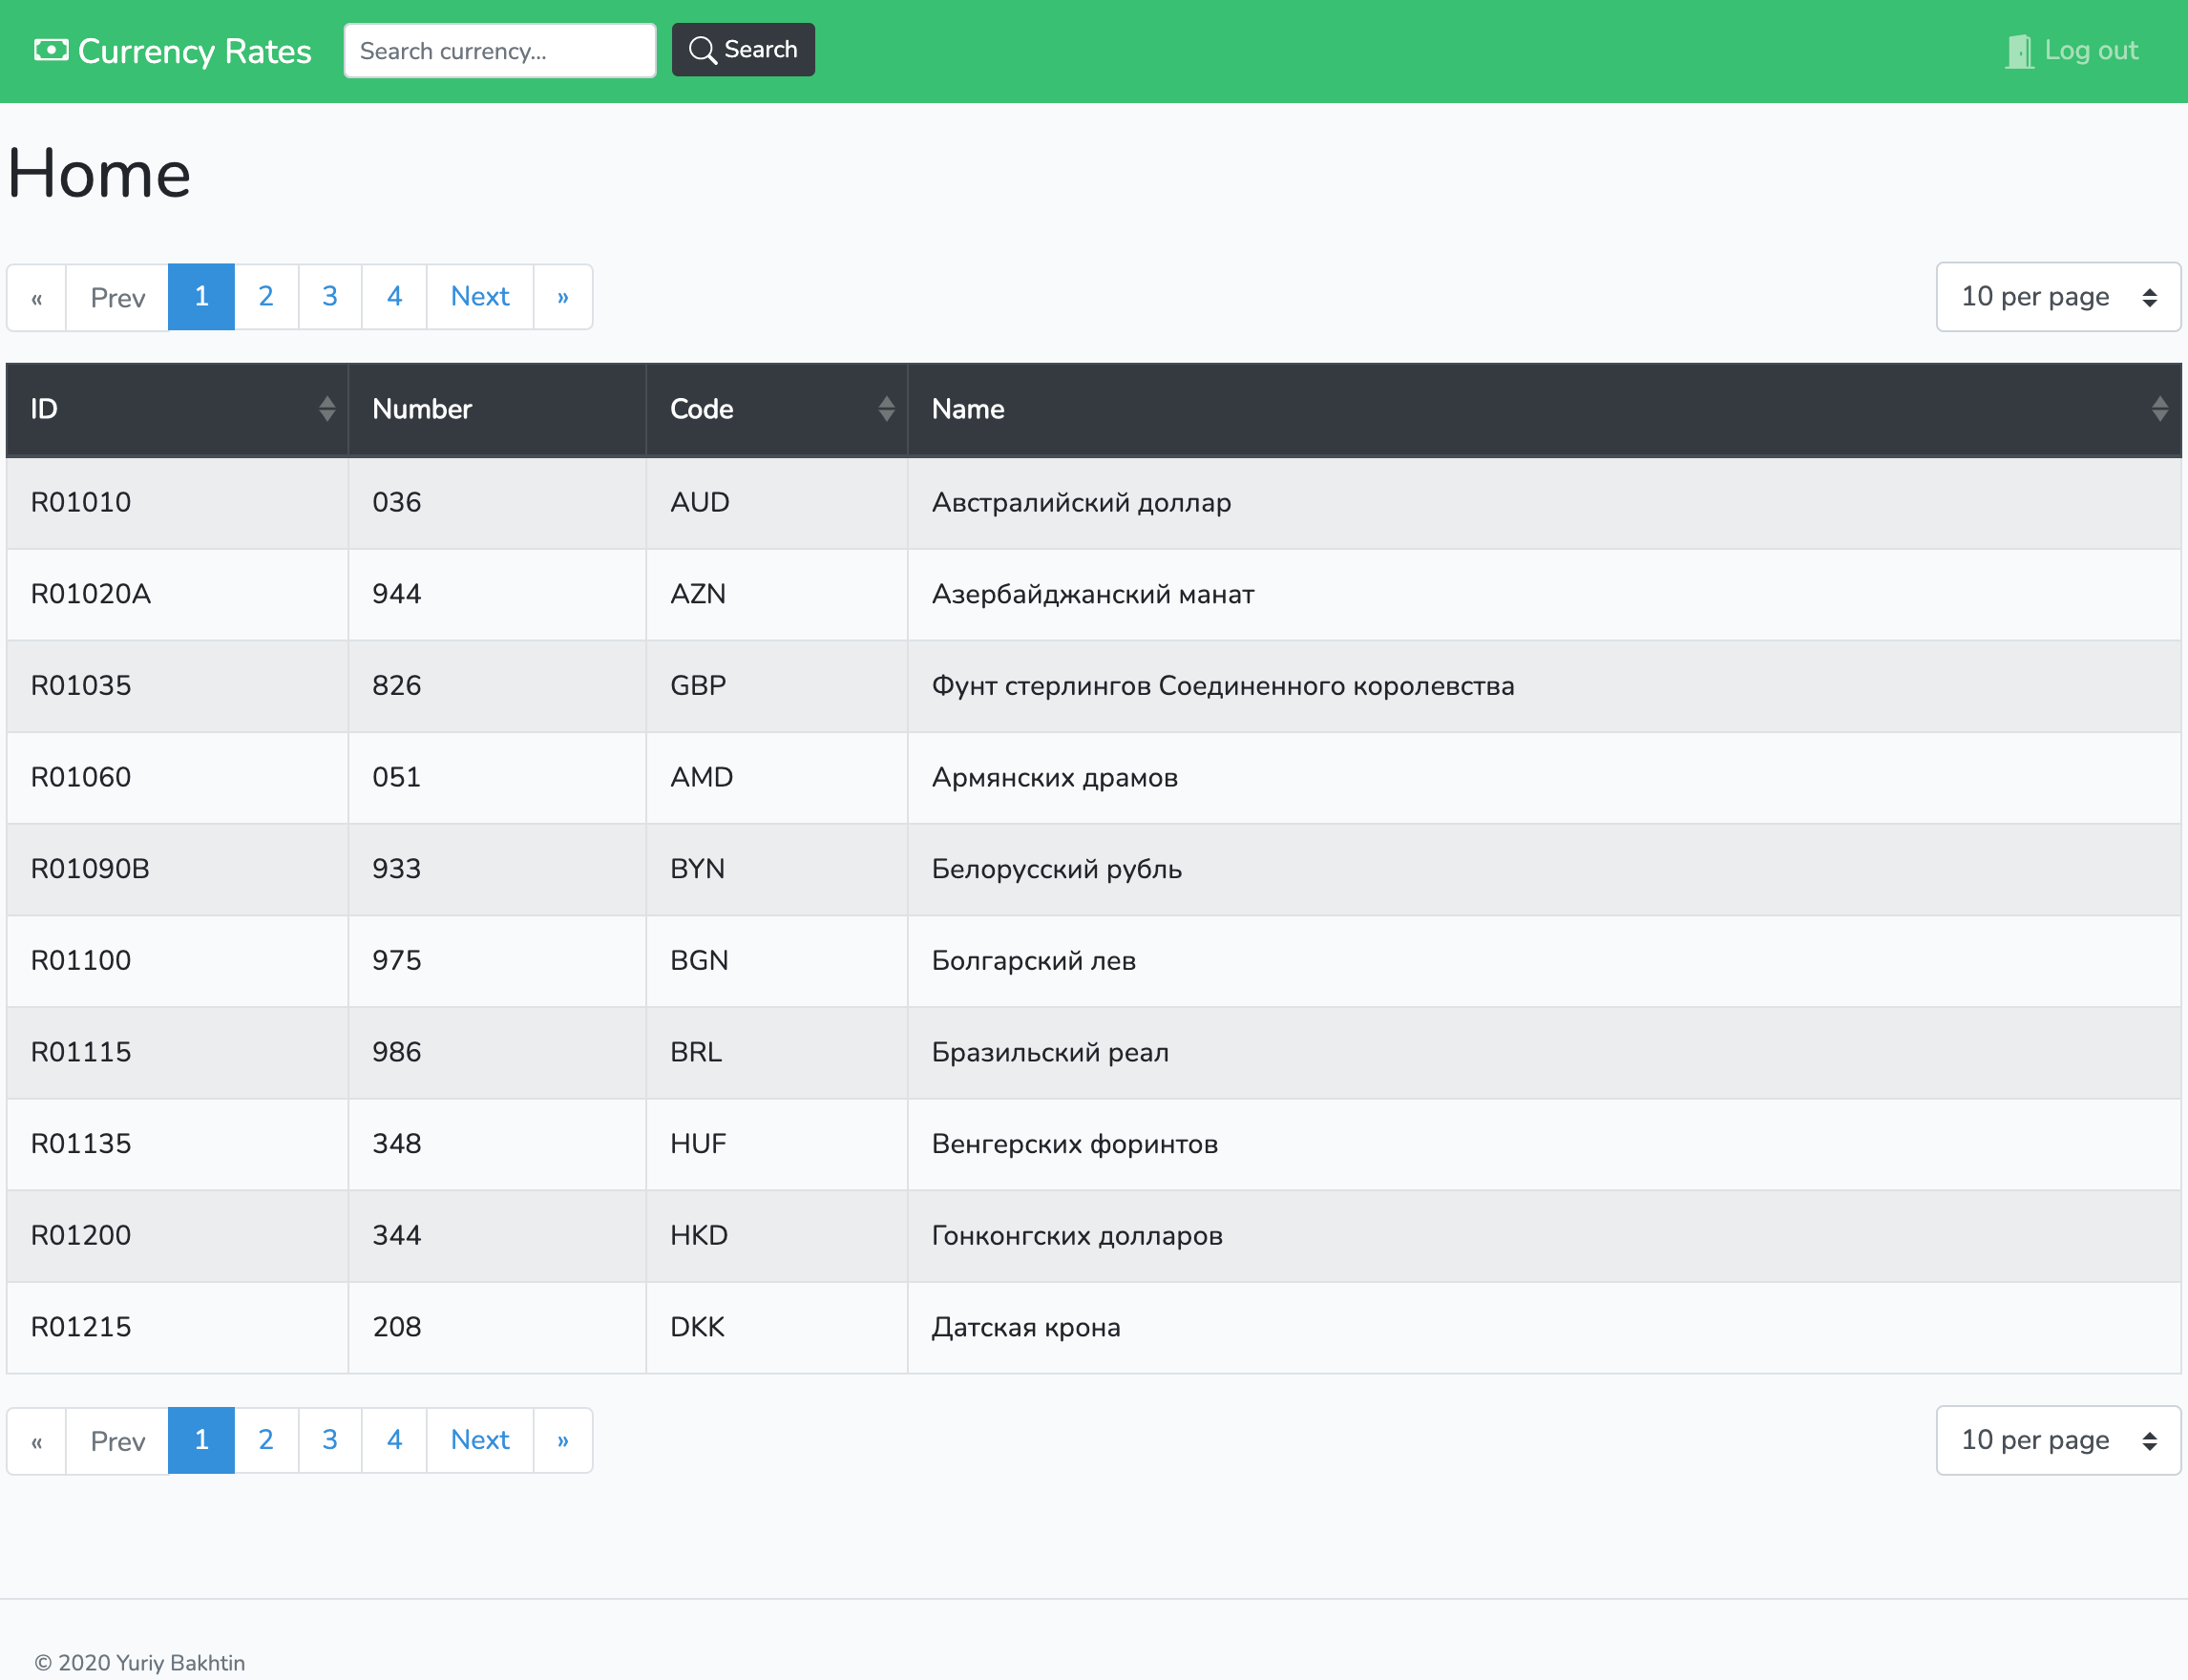Click the Log out door icon

pyautogui.click(x=2018, y=51)
